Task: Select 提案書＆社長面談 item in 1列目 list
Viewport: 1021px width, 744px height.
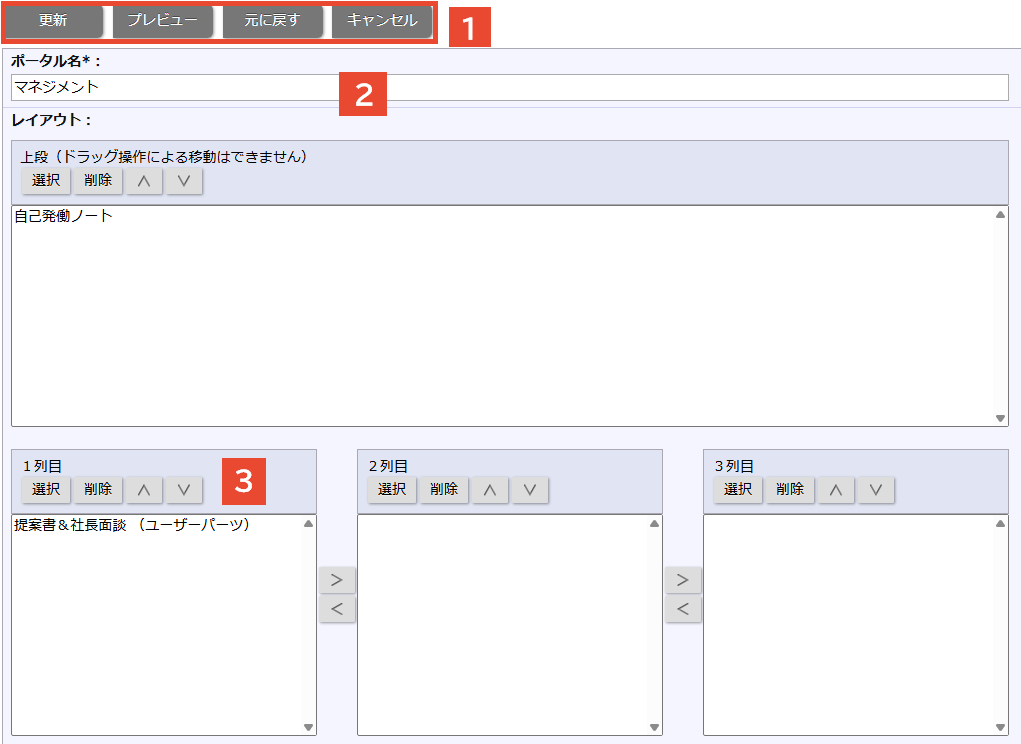Action: pyautogui.click(x=131, y=525)
